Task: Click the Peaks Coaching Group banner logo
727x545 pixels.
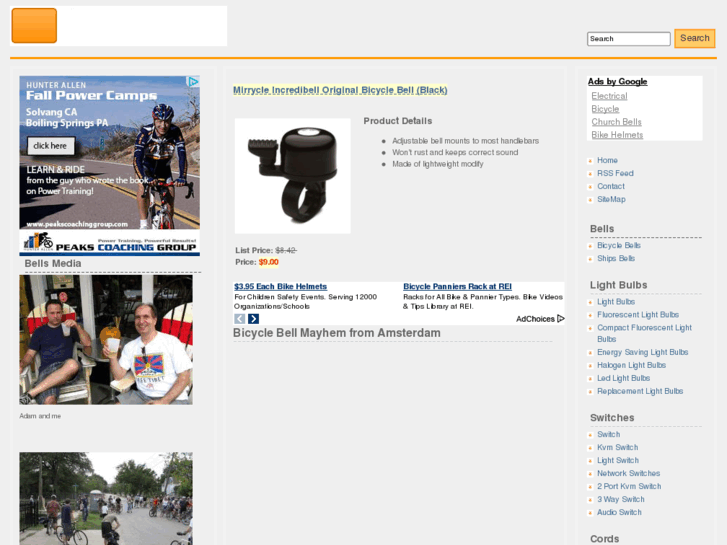Action: (109, 243)
